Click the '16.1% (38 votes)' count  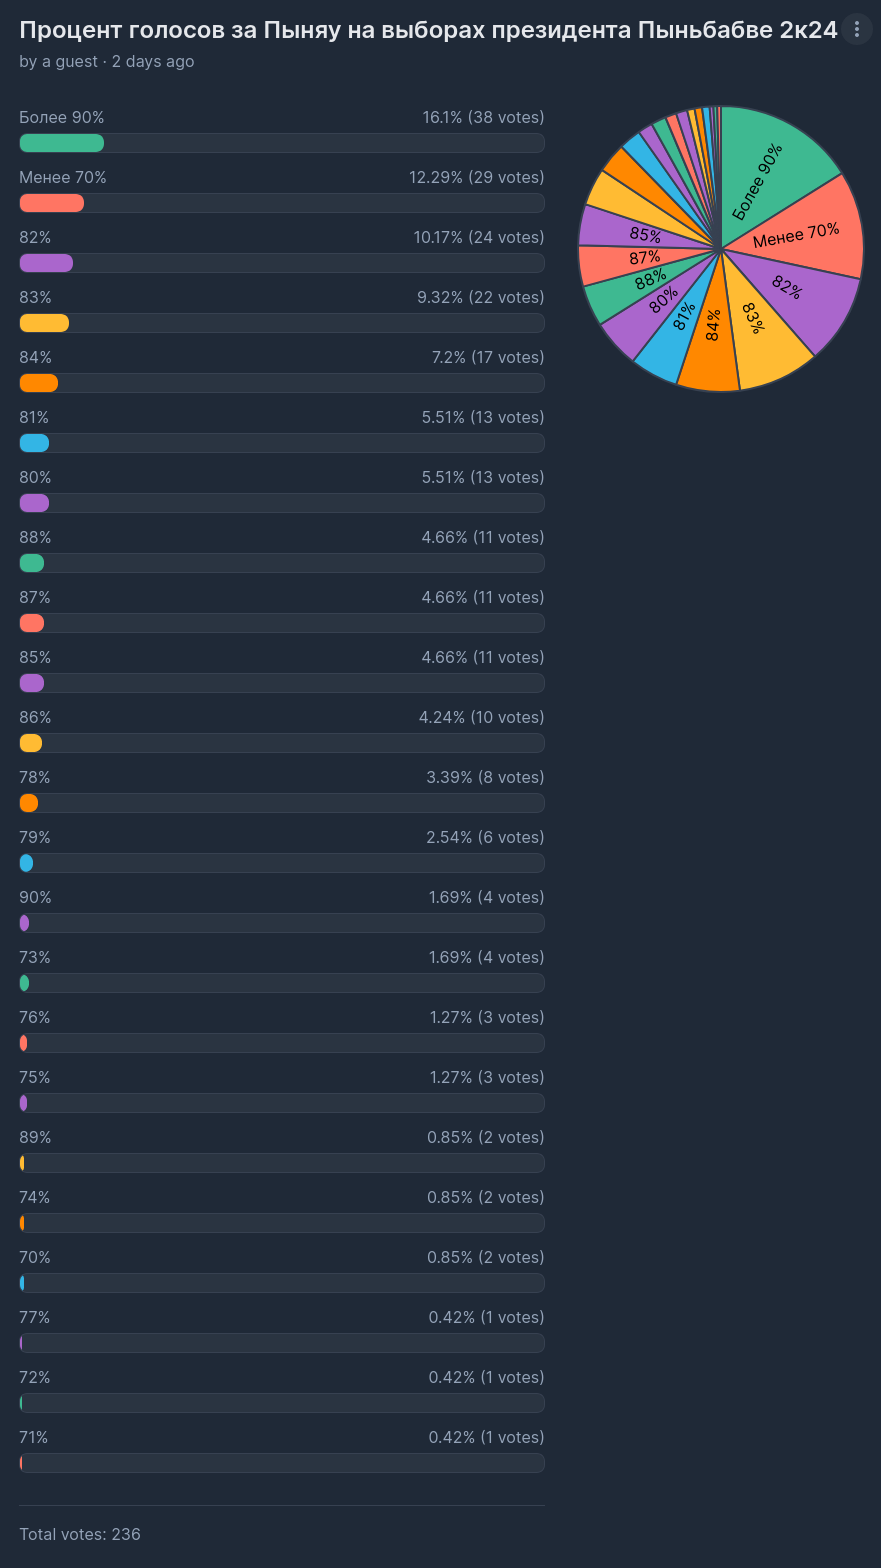point(483,118)
